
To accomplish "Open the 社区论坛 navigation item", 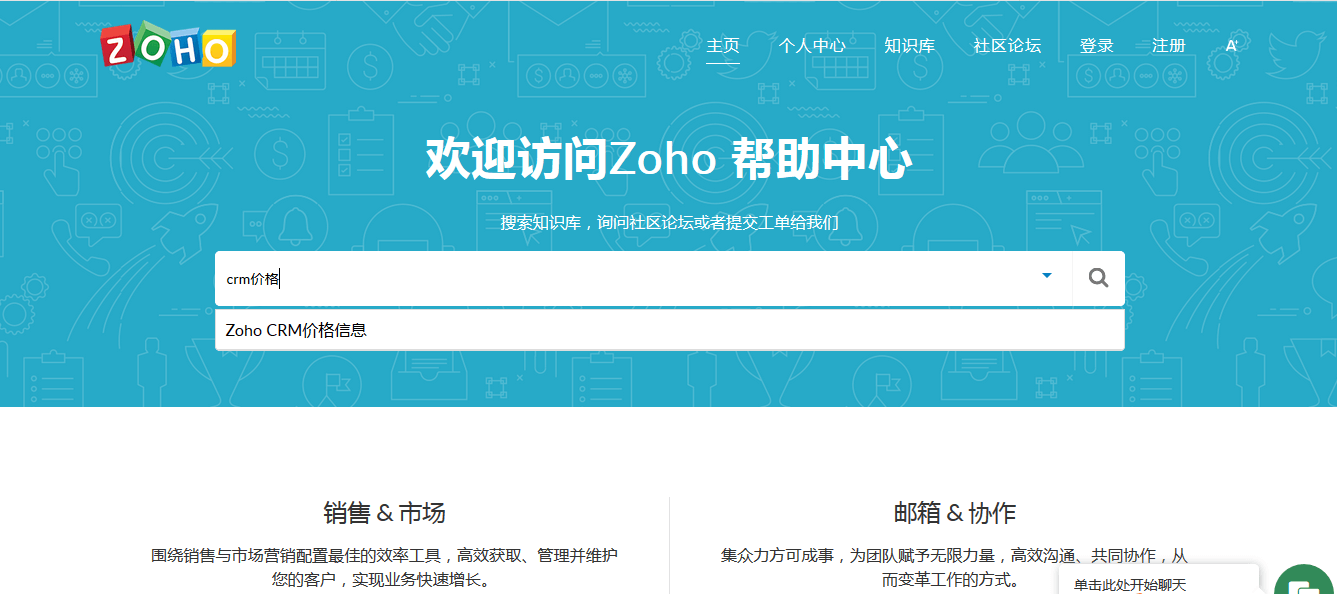I will [1008, 46].
